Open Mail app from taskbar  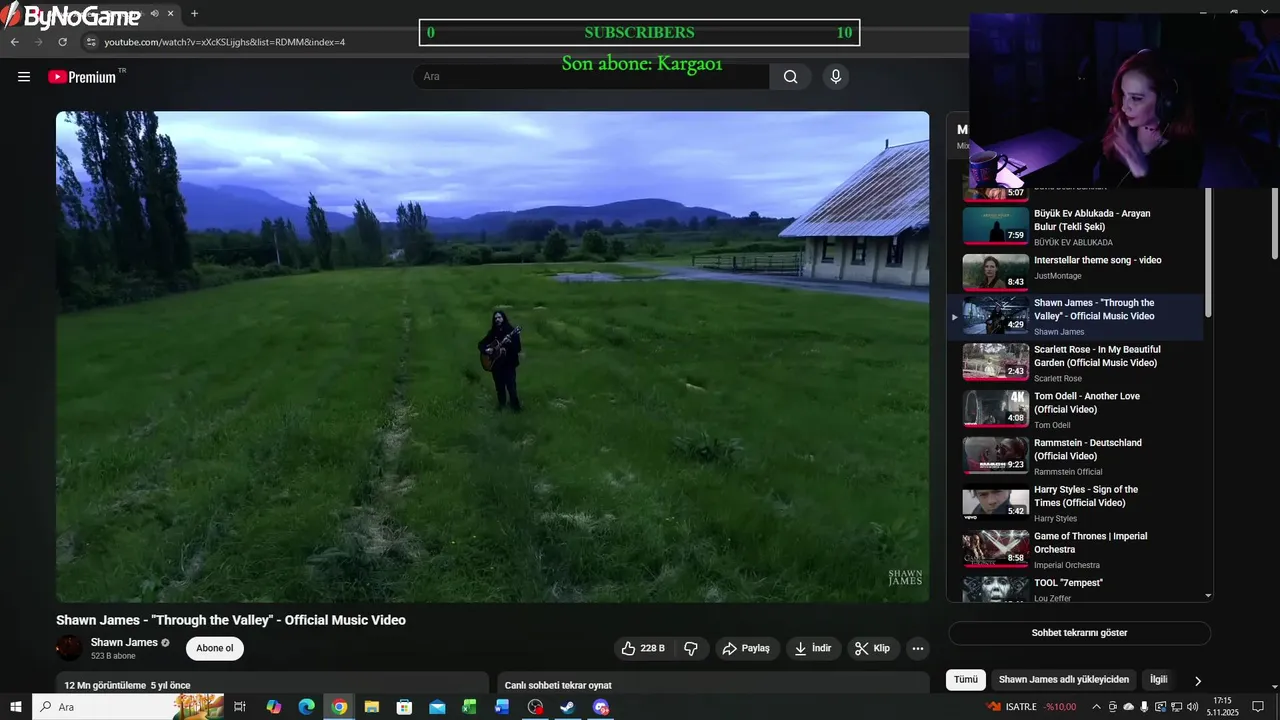click(x=437, y=707)
